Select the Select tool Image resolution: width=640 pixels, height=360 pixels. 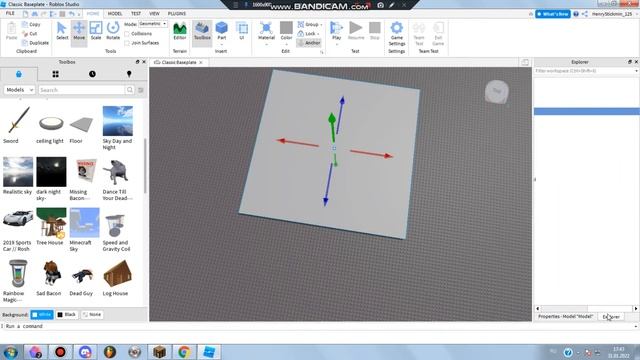pos(62,31)
